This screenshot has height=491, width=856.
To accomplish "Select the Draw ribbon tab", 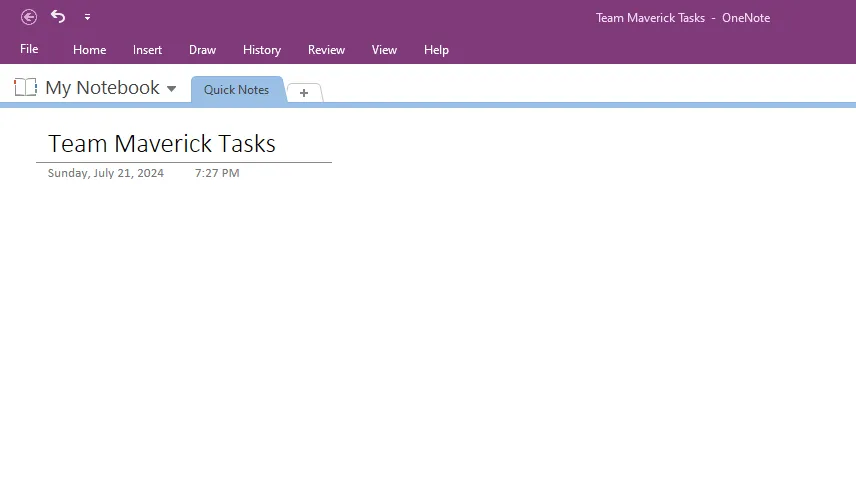I will coord(203,50).
